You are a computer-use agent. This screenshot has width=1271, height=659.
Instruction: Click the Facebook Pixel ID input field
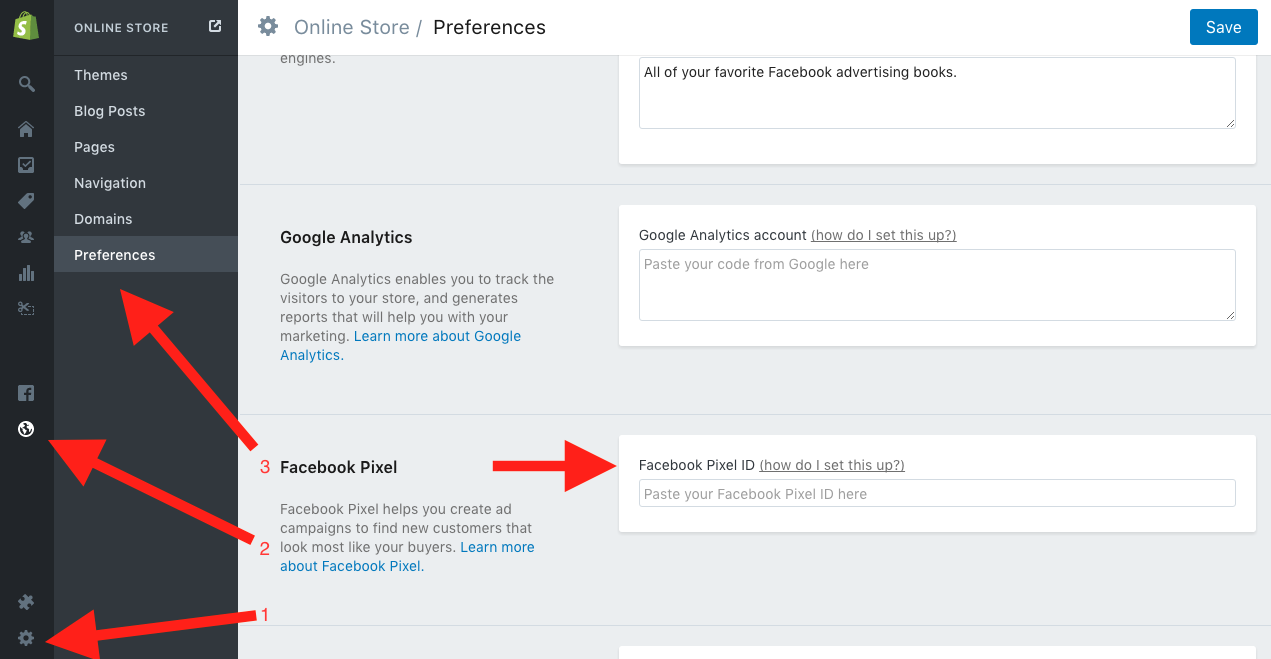[x=937, y=493]
